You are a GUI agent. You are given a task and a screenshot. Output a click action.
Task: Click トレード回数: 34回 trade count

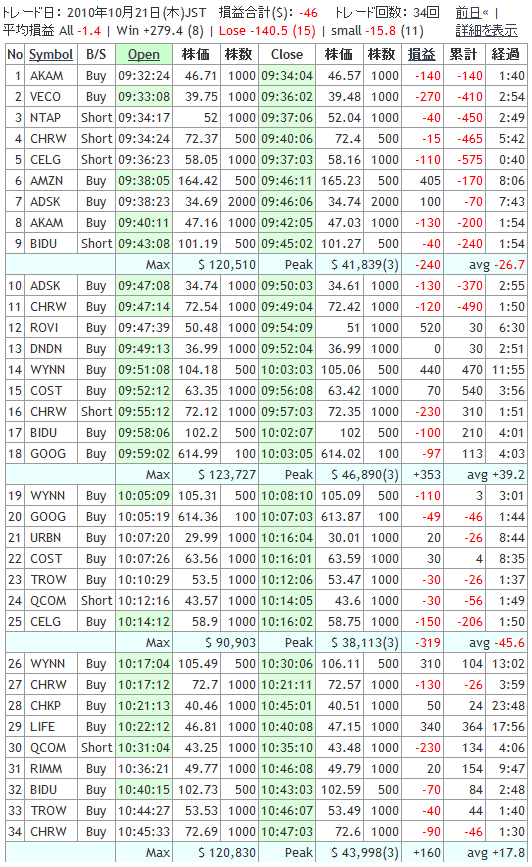tap(387, 13)
